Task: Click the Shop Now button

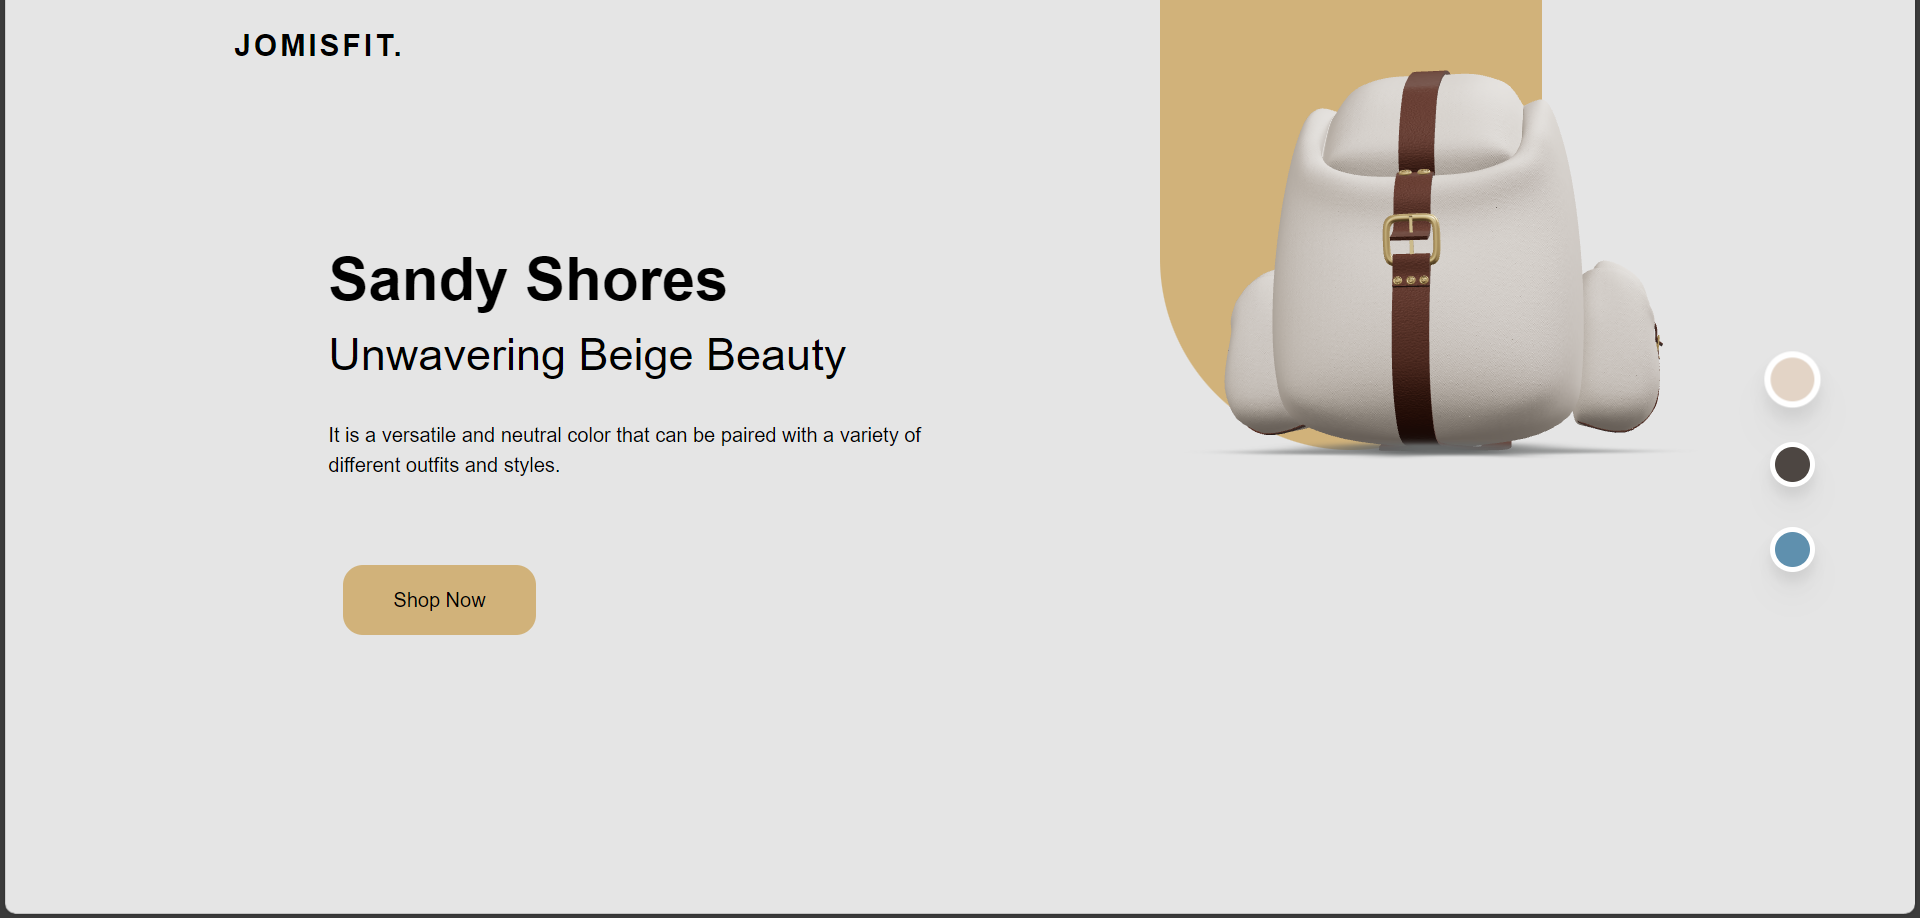Action: coord(439,600)
